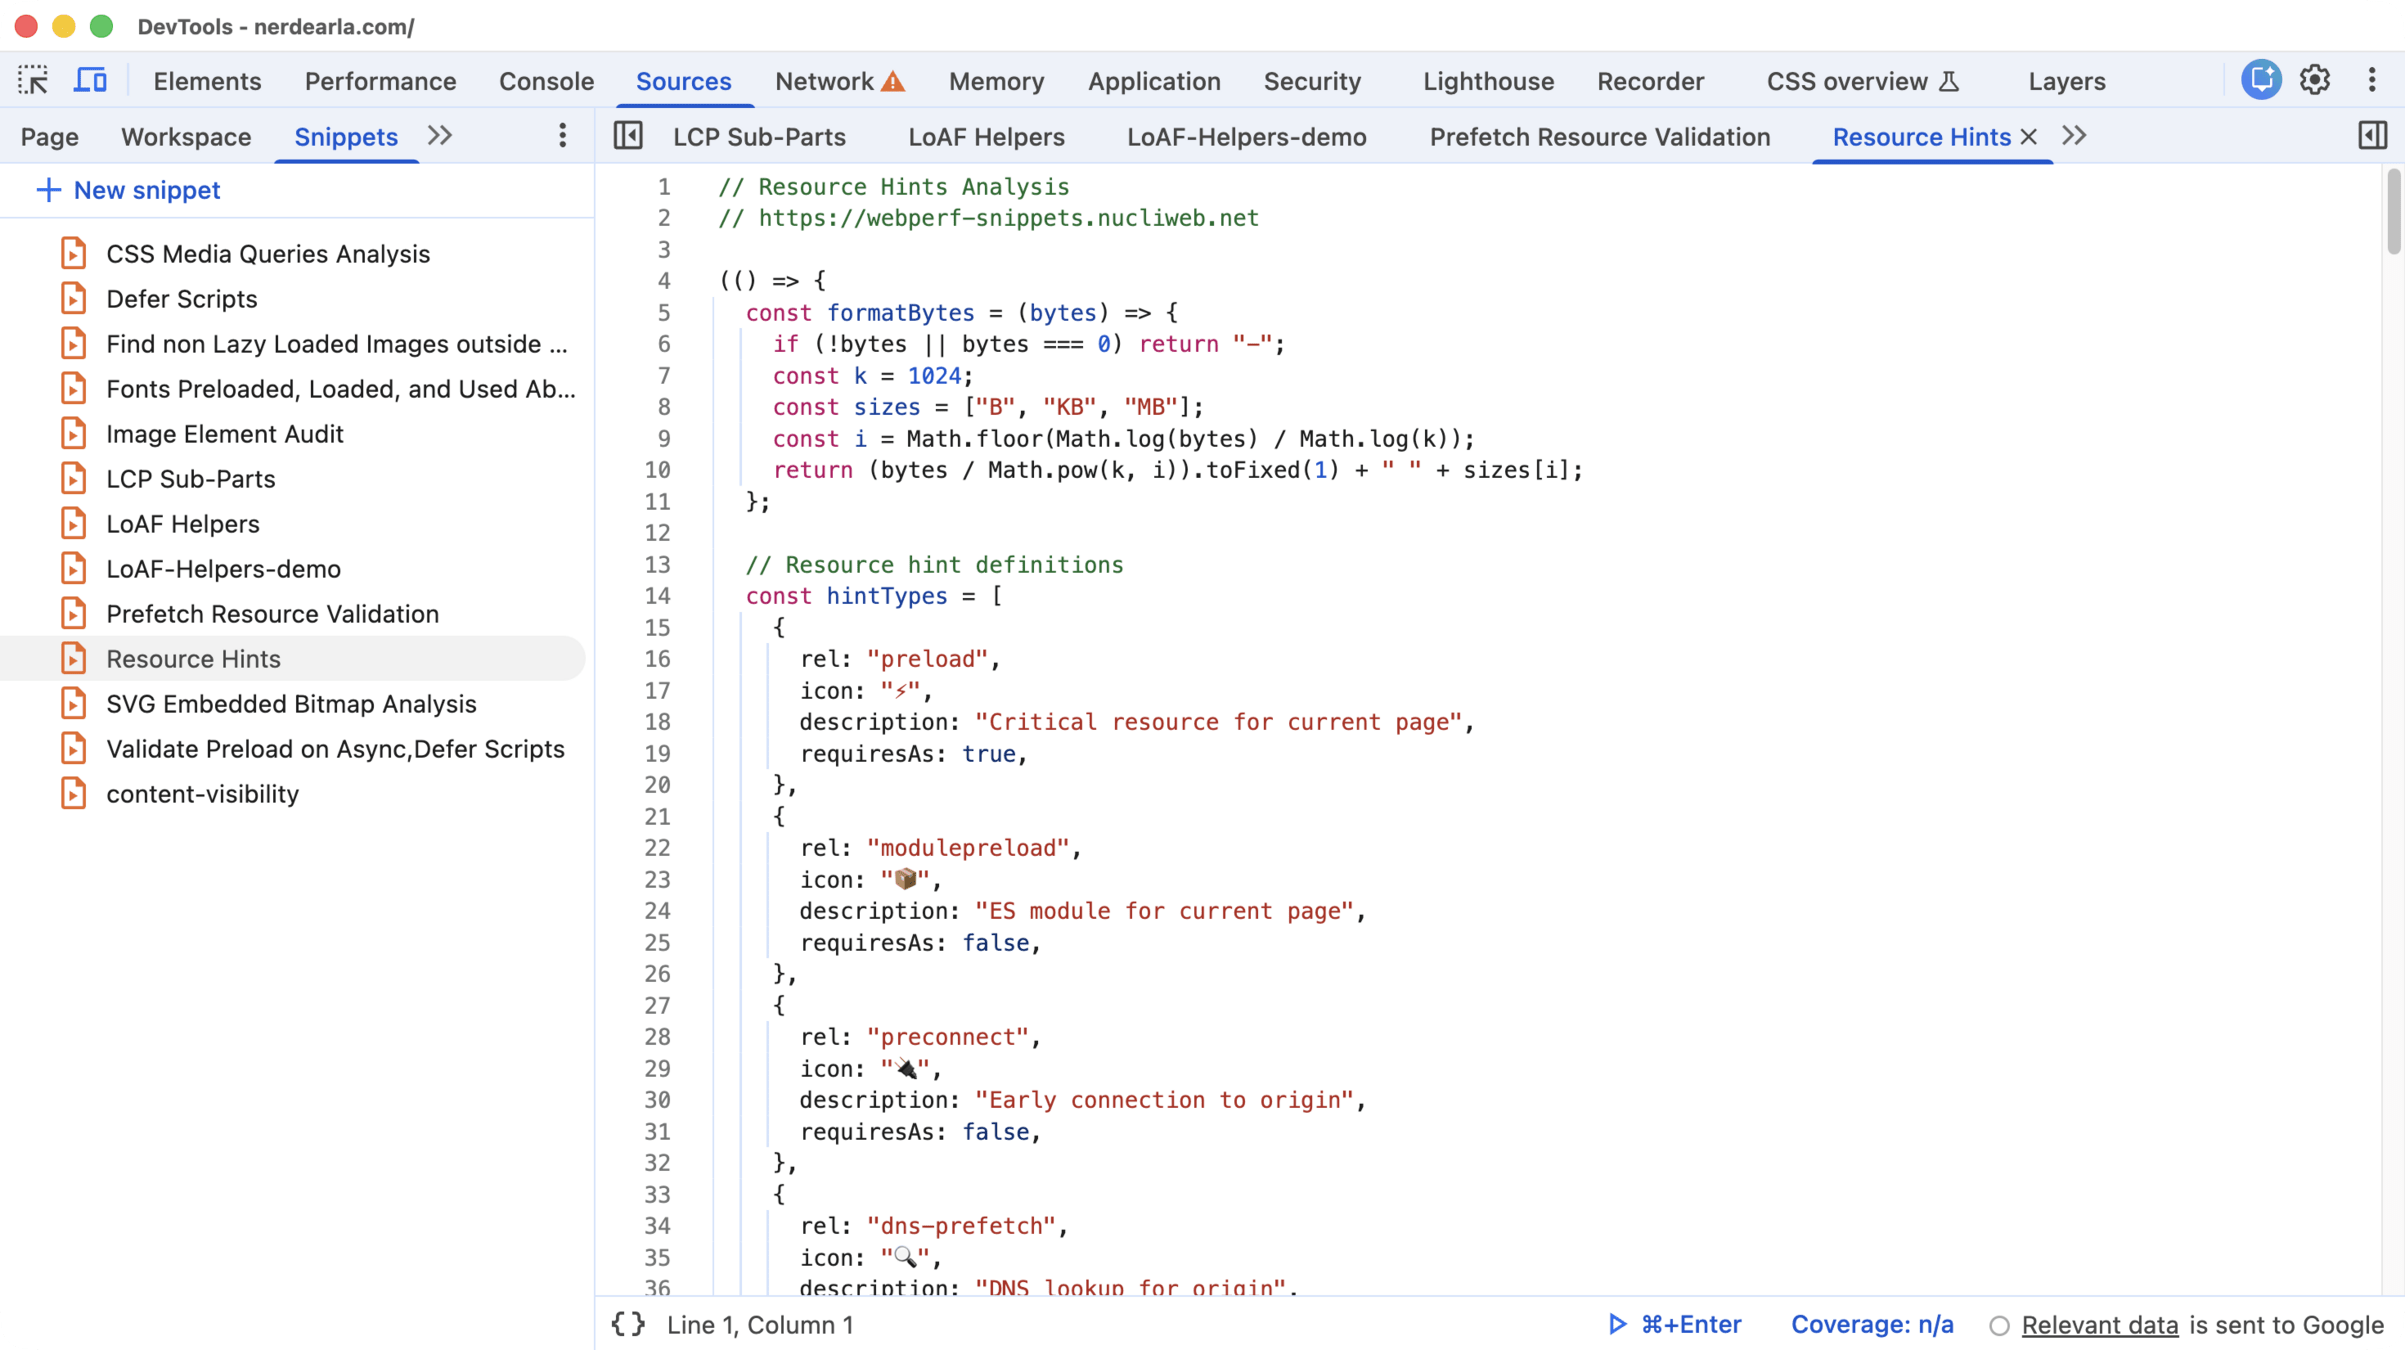Toggle the left navigator sidebar
This screenshot has height=1350, width=2405.
point(628,136)
